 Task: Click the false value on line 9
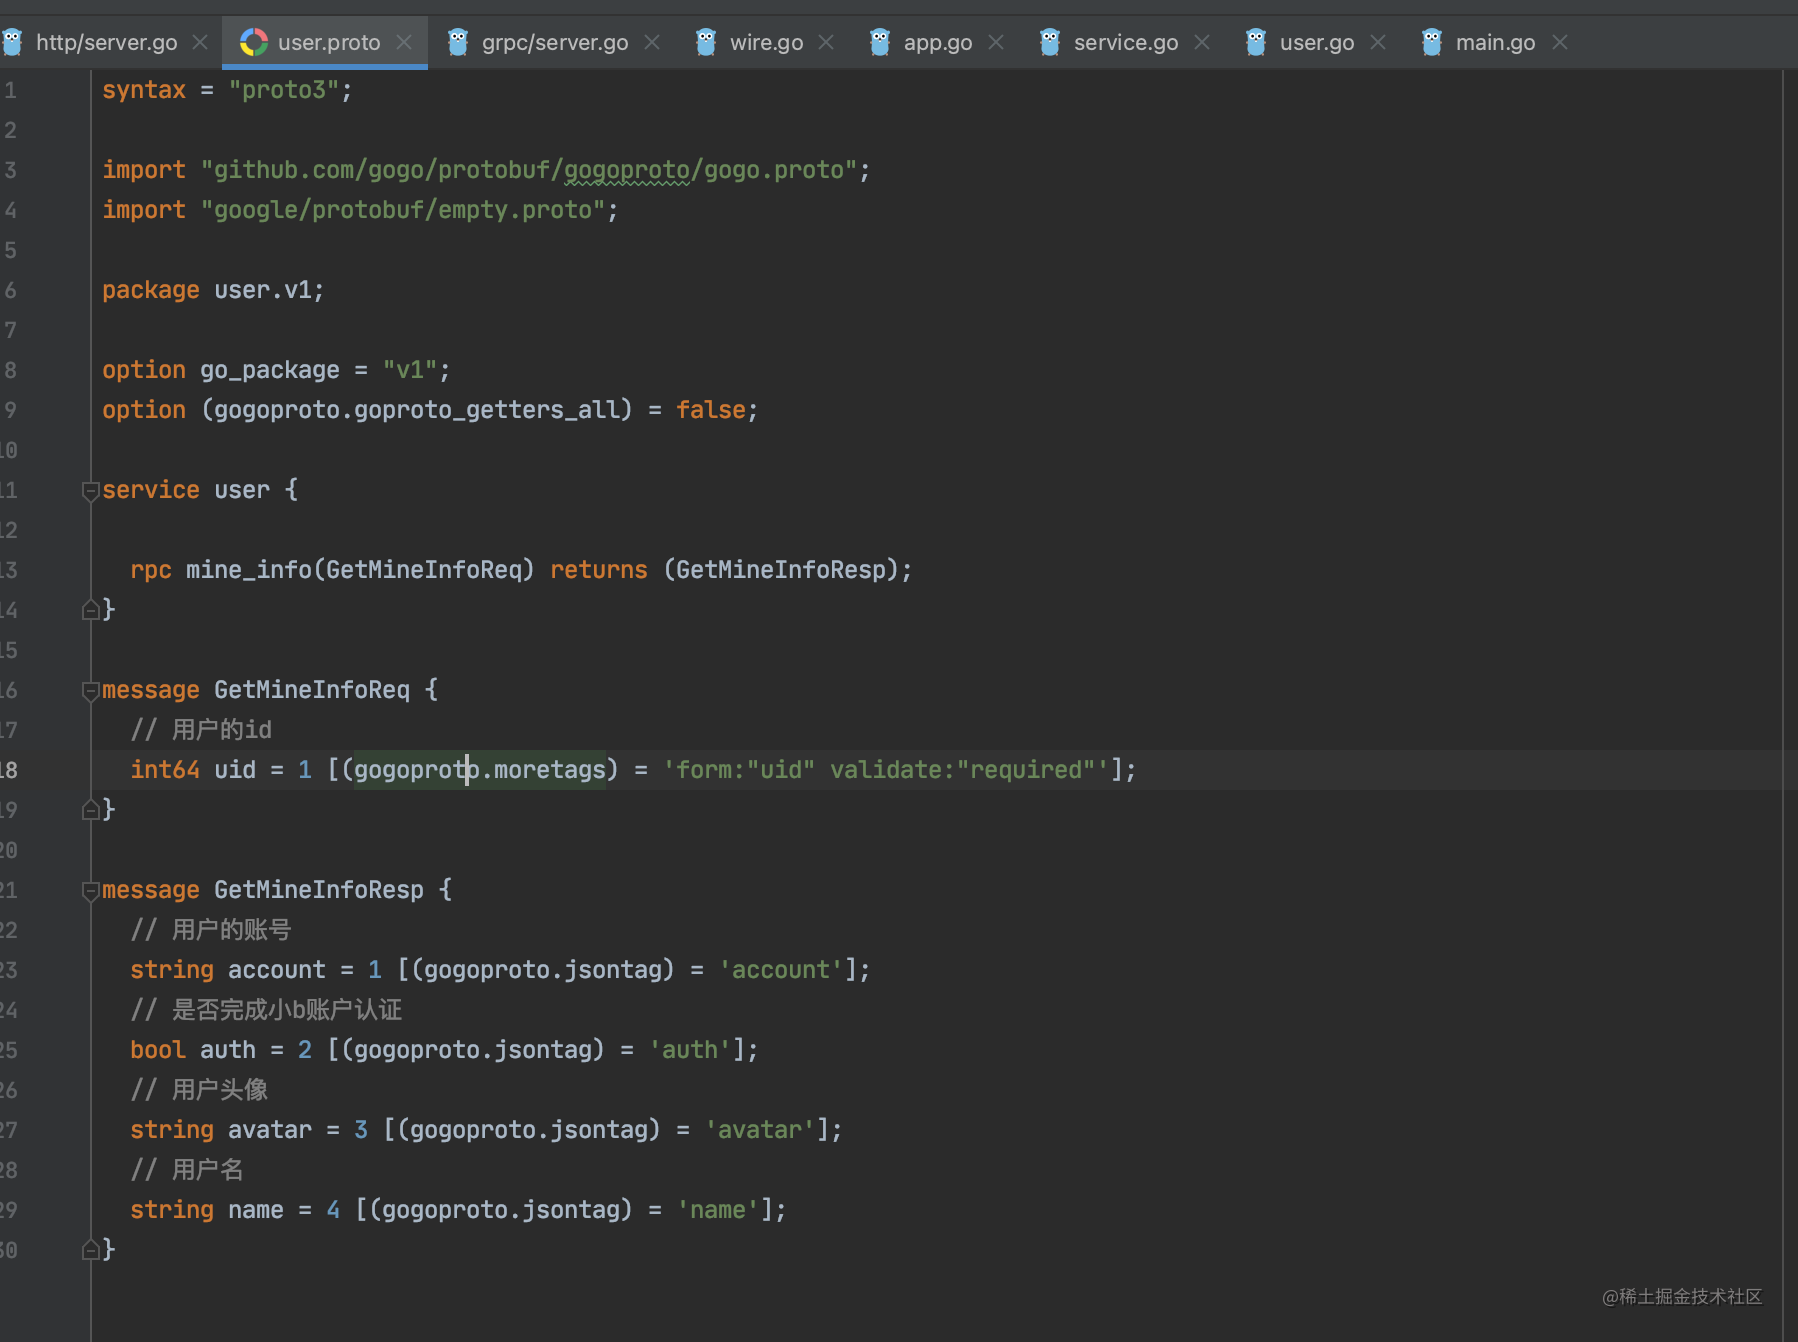(x=711, y=410)
